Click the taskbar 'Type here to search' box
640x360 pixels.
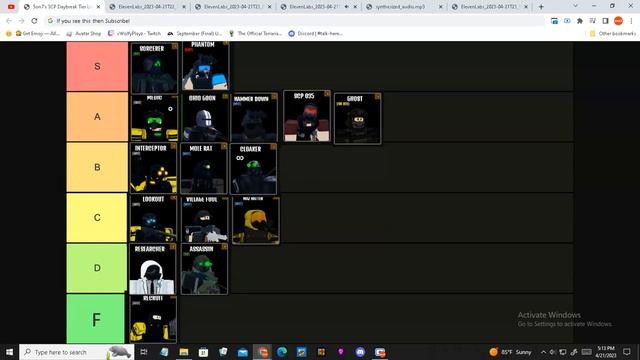tap(77, 352)
